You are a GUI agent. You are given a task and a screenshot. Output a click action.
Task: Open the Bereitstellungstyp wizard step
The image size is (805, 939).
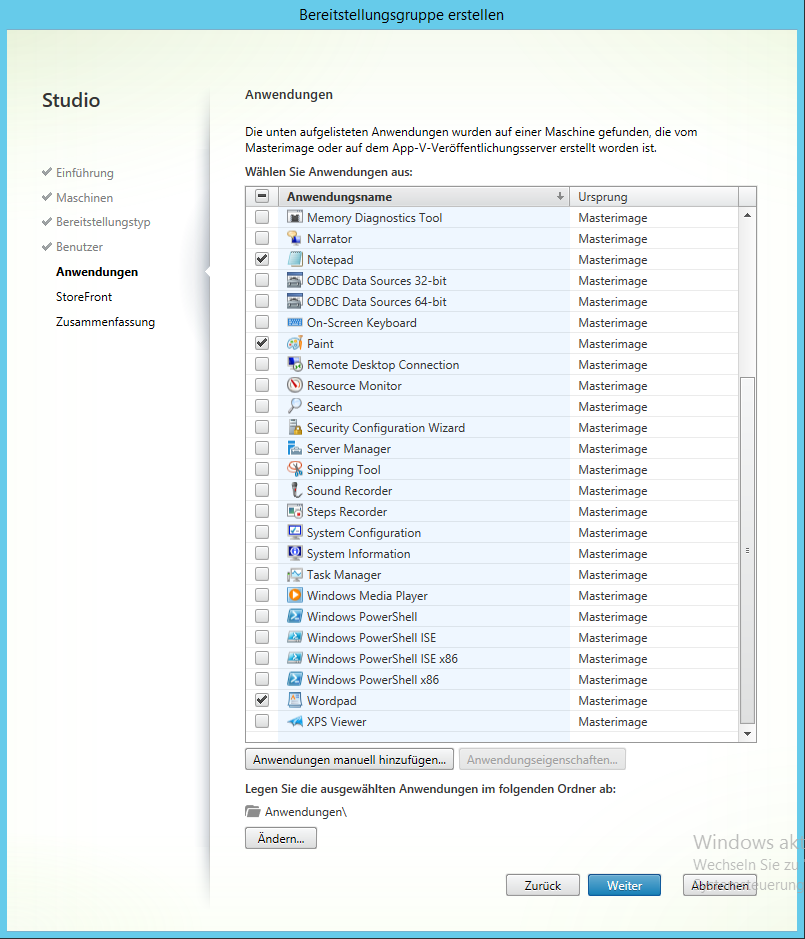pyautogui.click(x=103, y=222)
